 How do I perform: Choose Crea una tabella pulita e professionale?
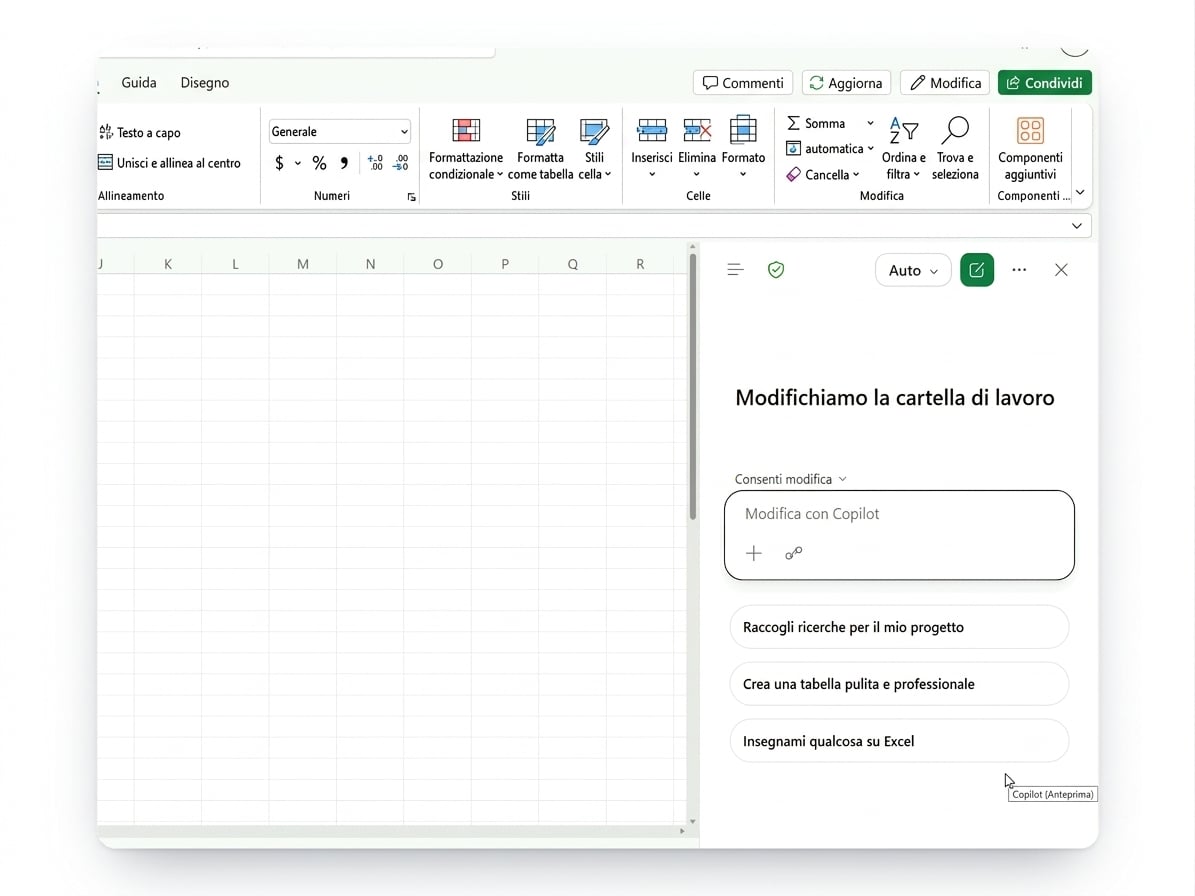[899, 684]
